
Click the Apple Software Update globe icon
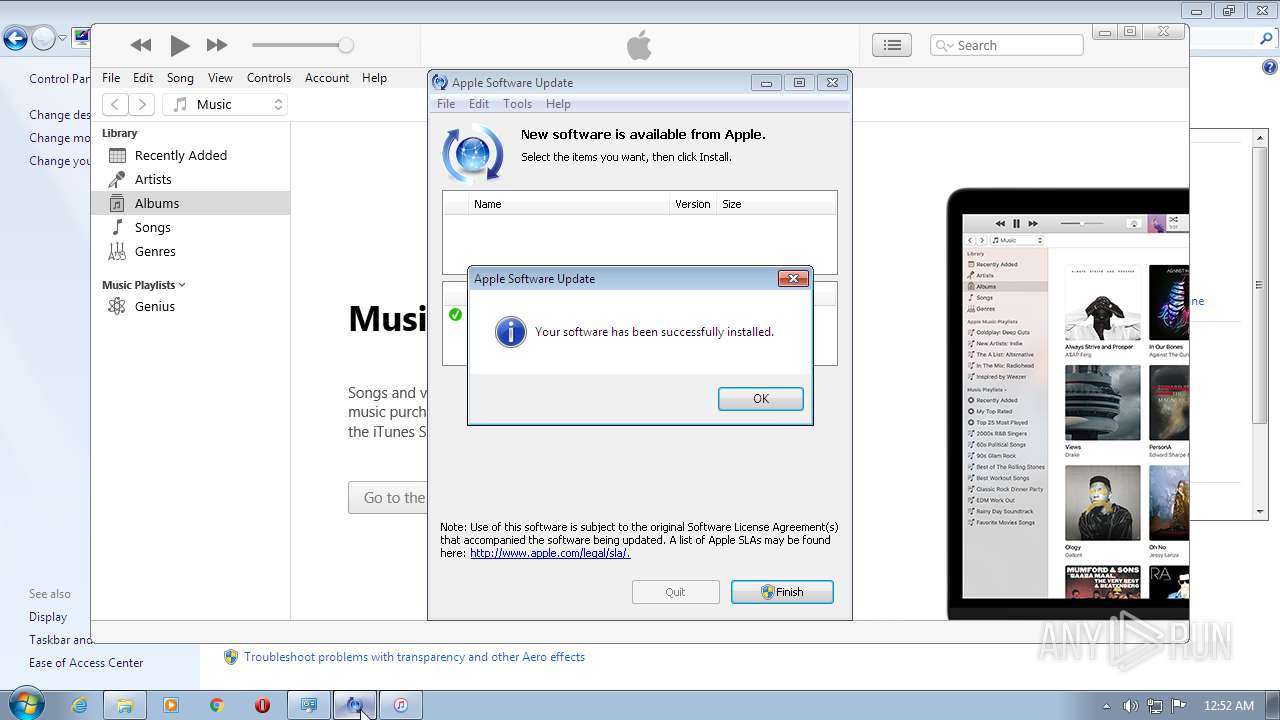472,154
